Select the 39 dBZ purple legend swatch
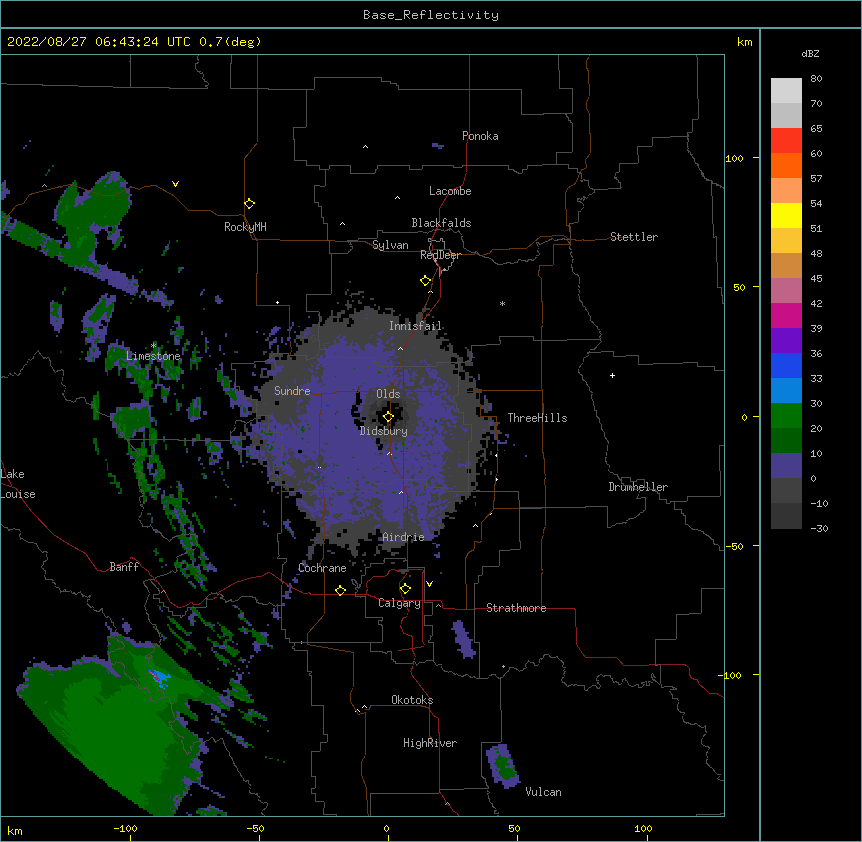The width and height of the screenshot is (862, 842). tap(786, 340)
